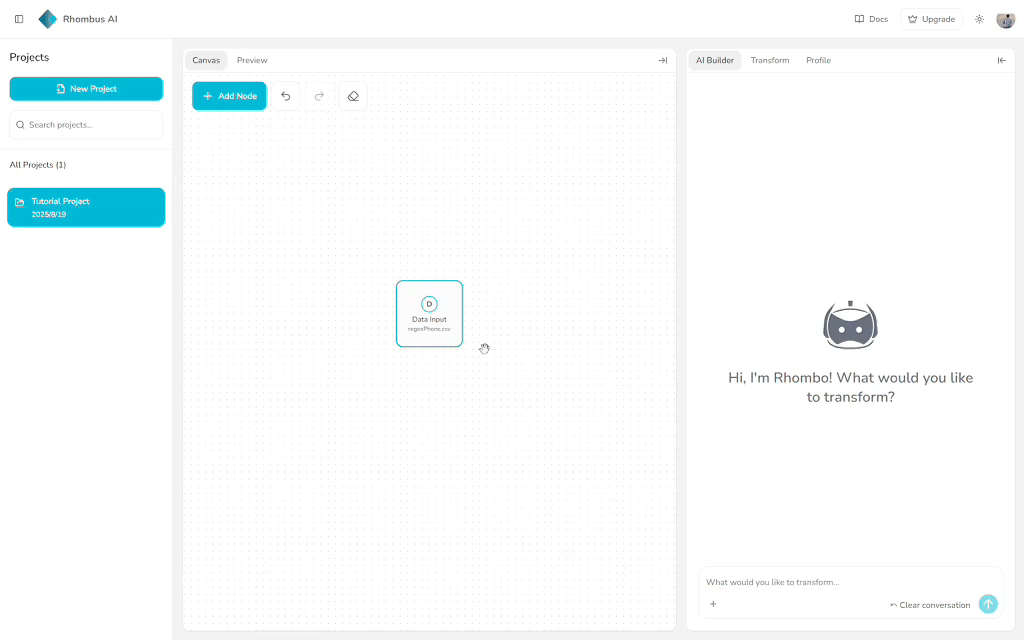1024x640 pixels.
Task: Switch the light/dark theme toggle
Action: click(979, 19)
